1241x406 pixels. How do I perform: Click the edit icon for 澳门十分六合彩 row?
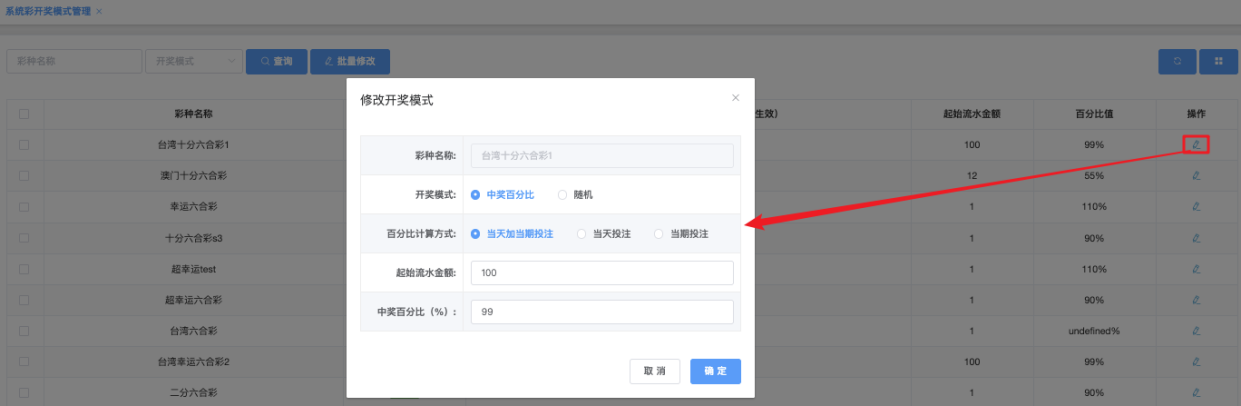click(1195, 176)
